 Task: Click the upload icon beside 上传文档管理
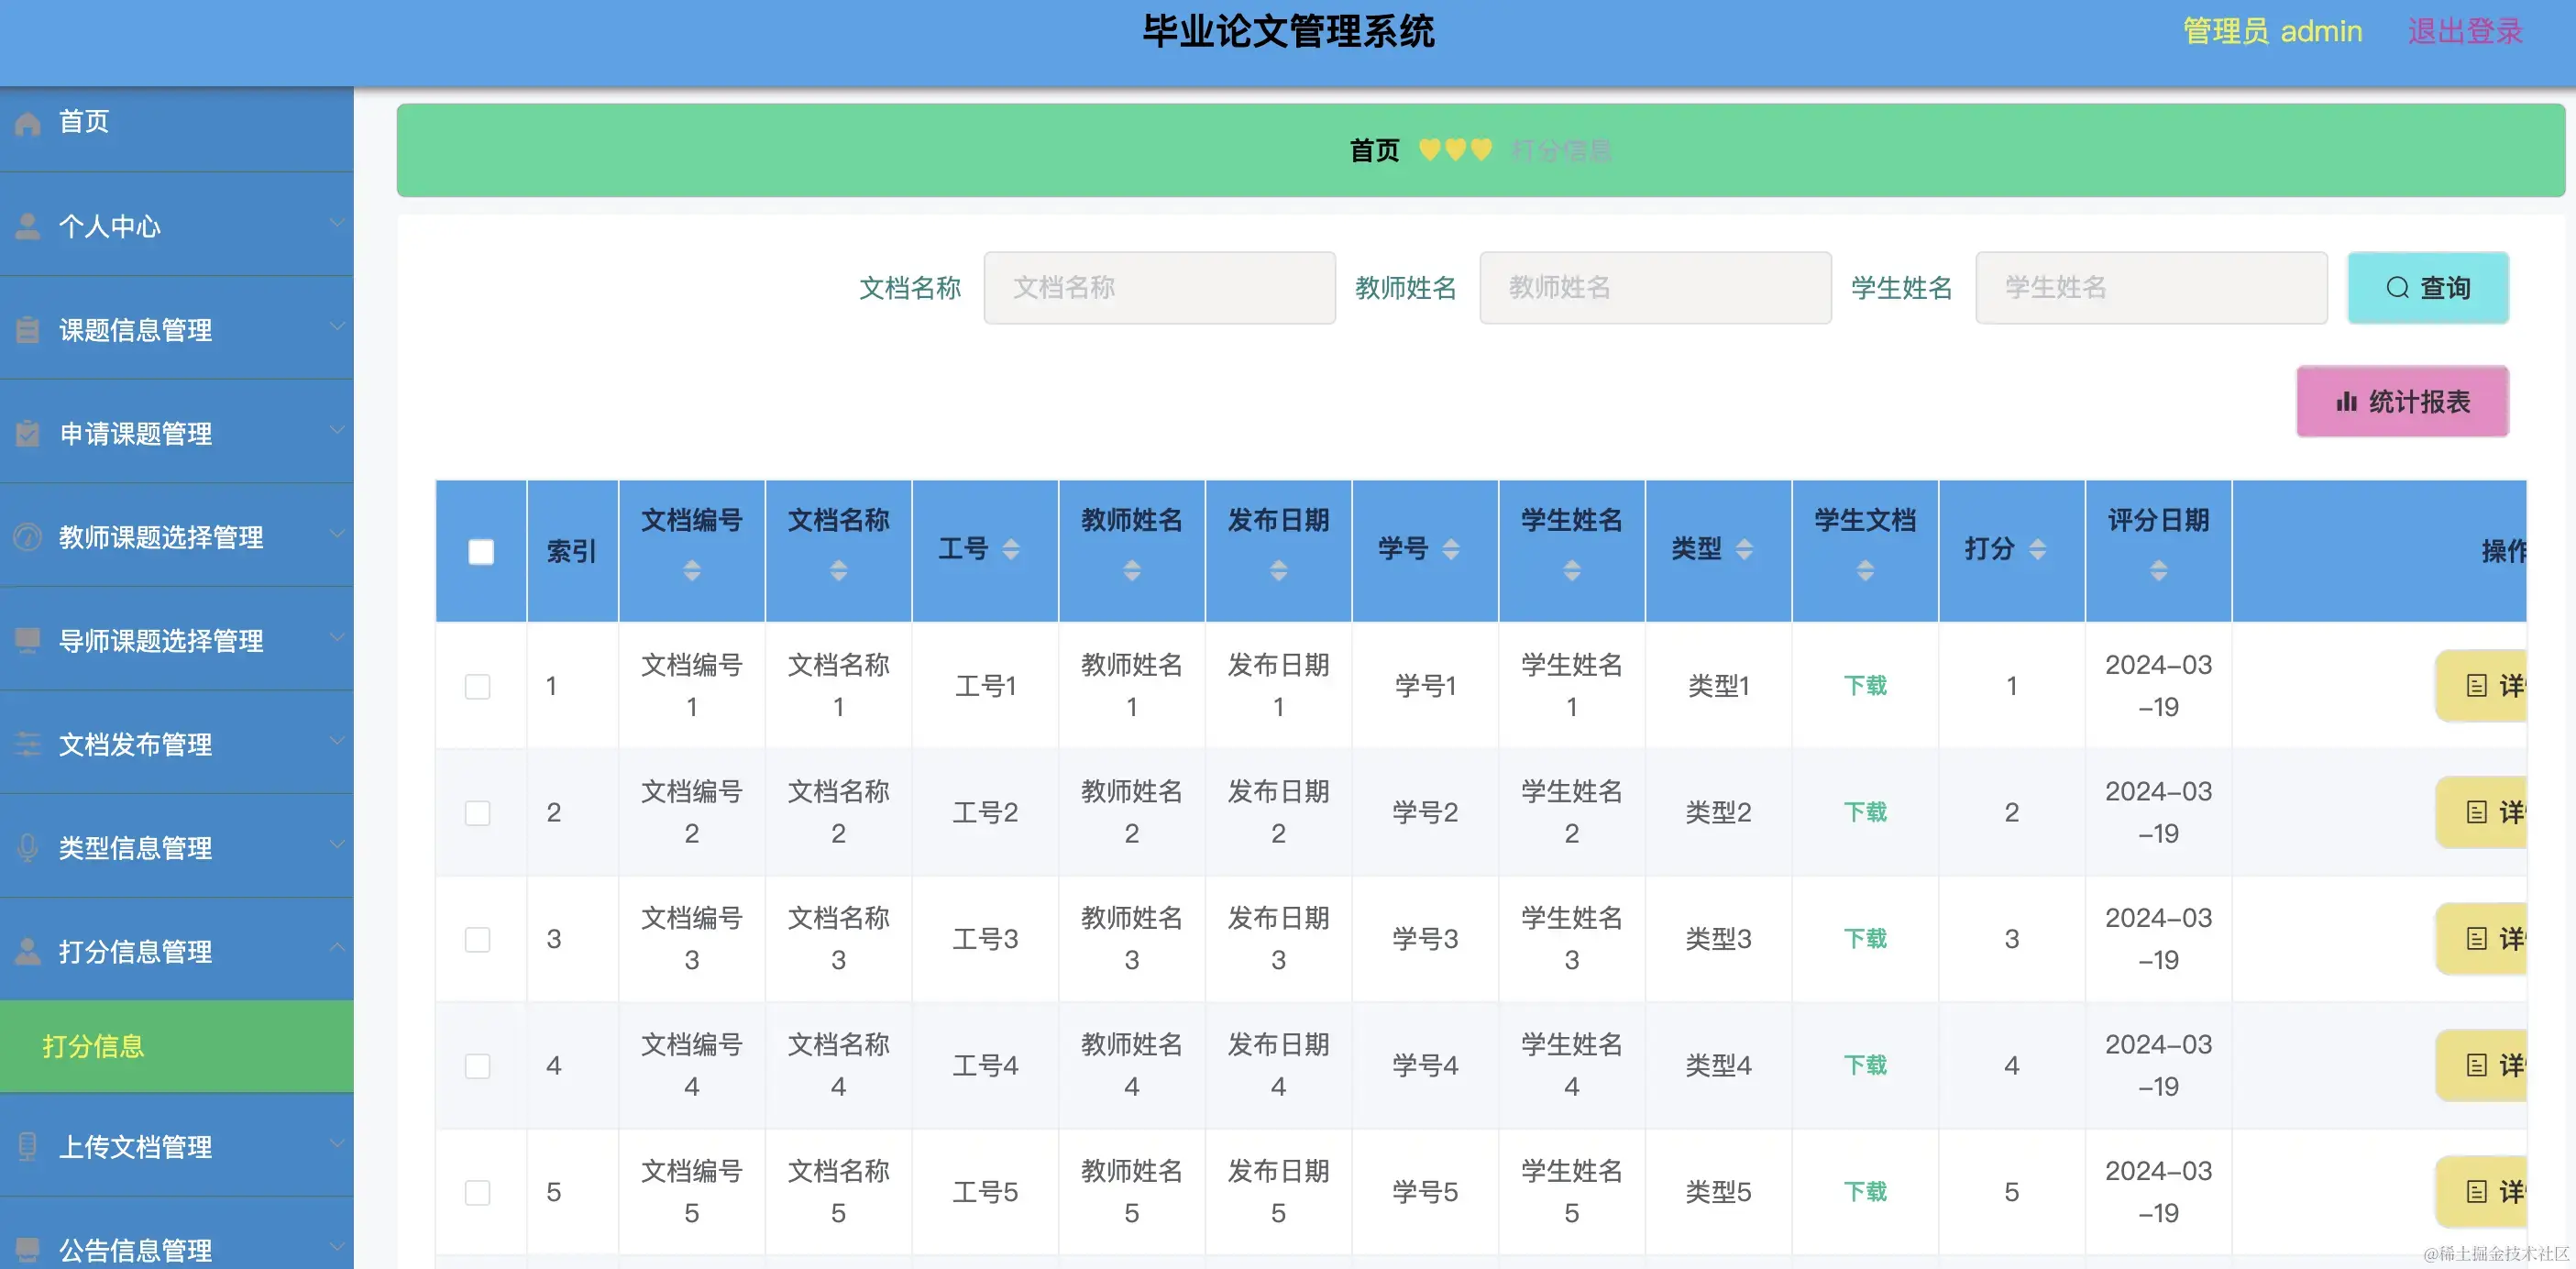point(27,1145)
